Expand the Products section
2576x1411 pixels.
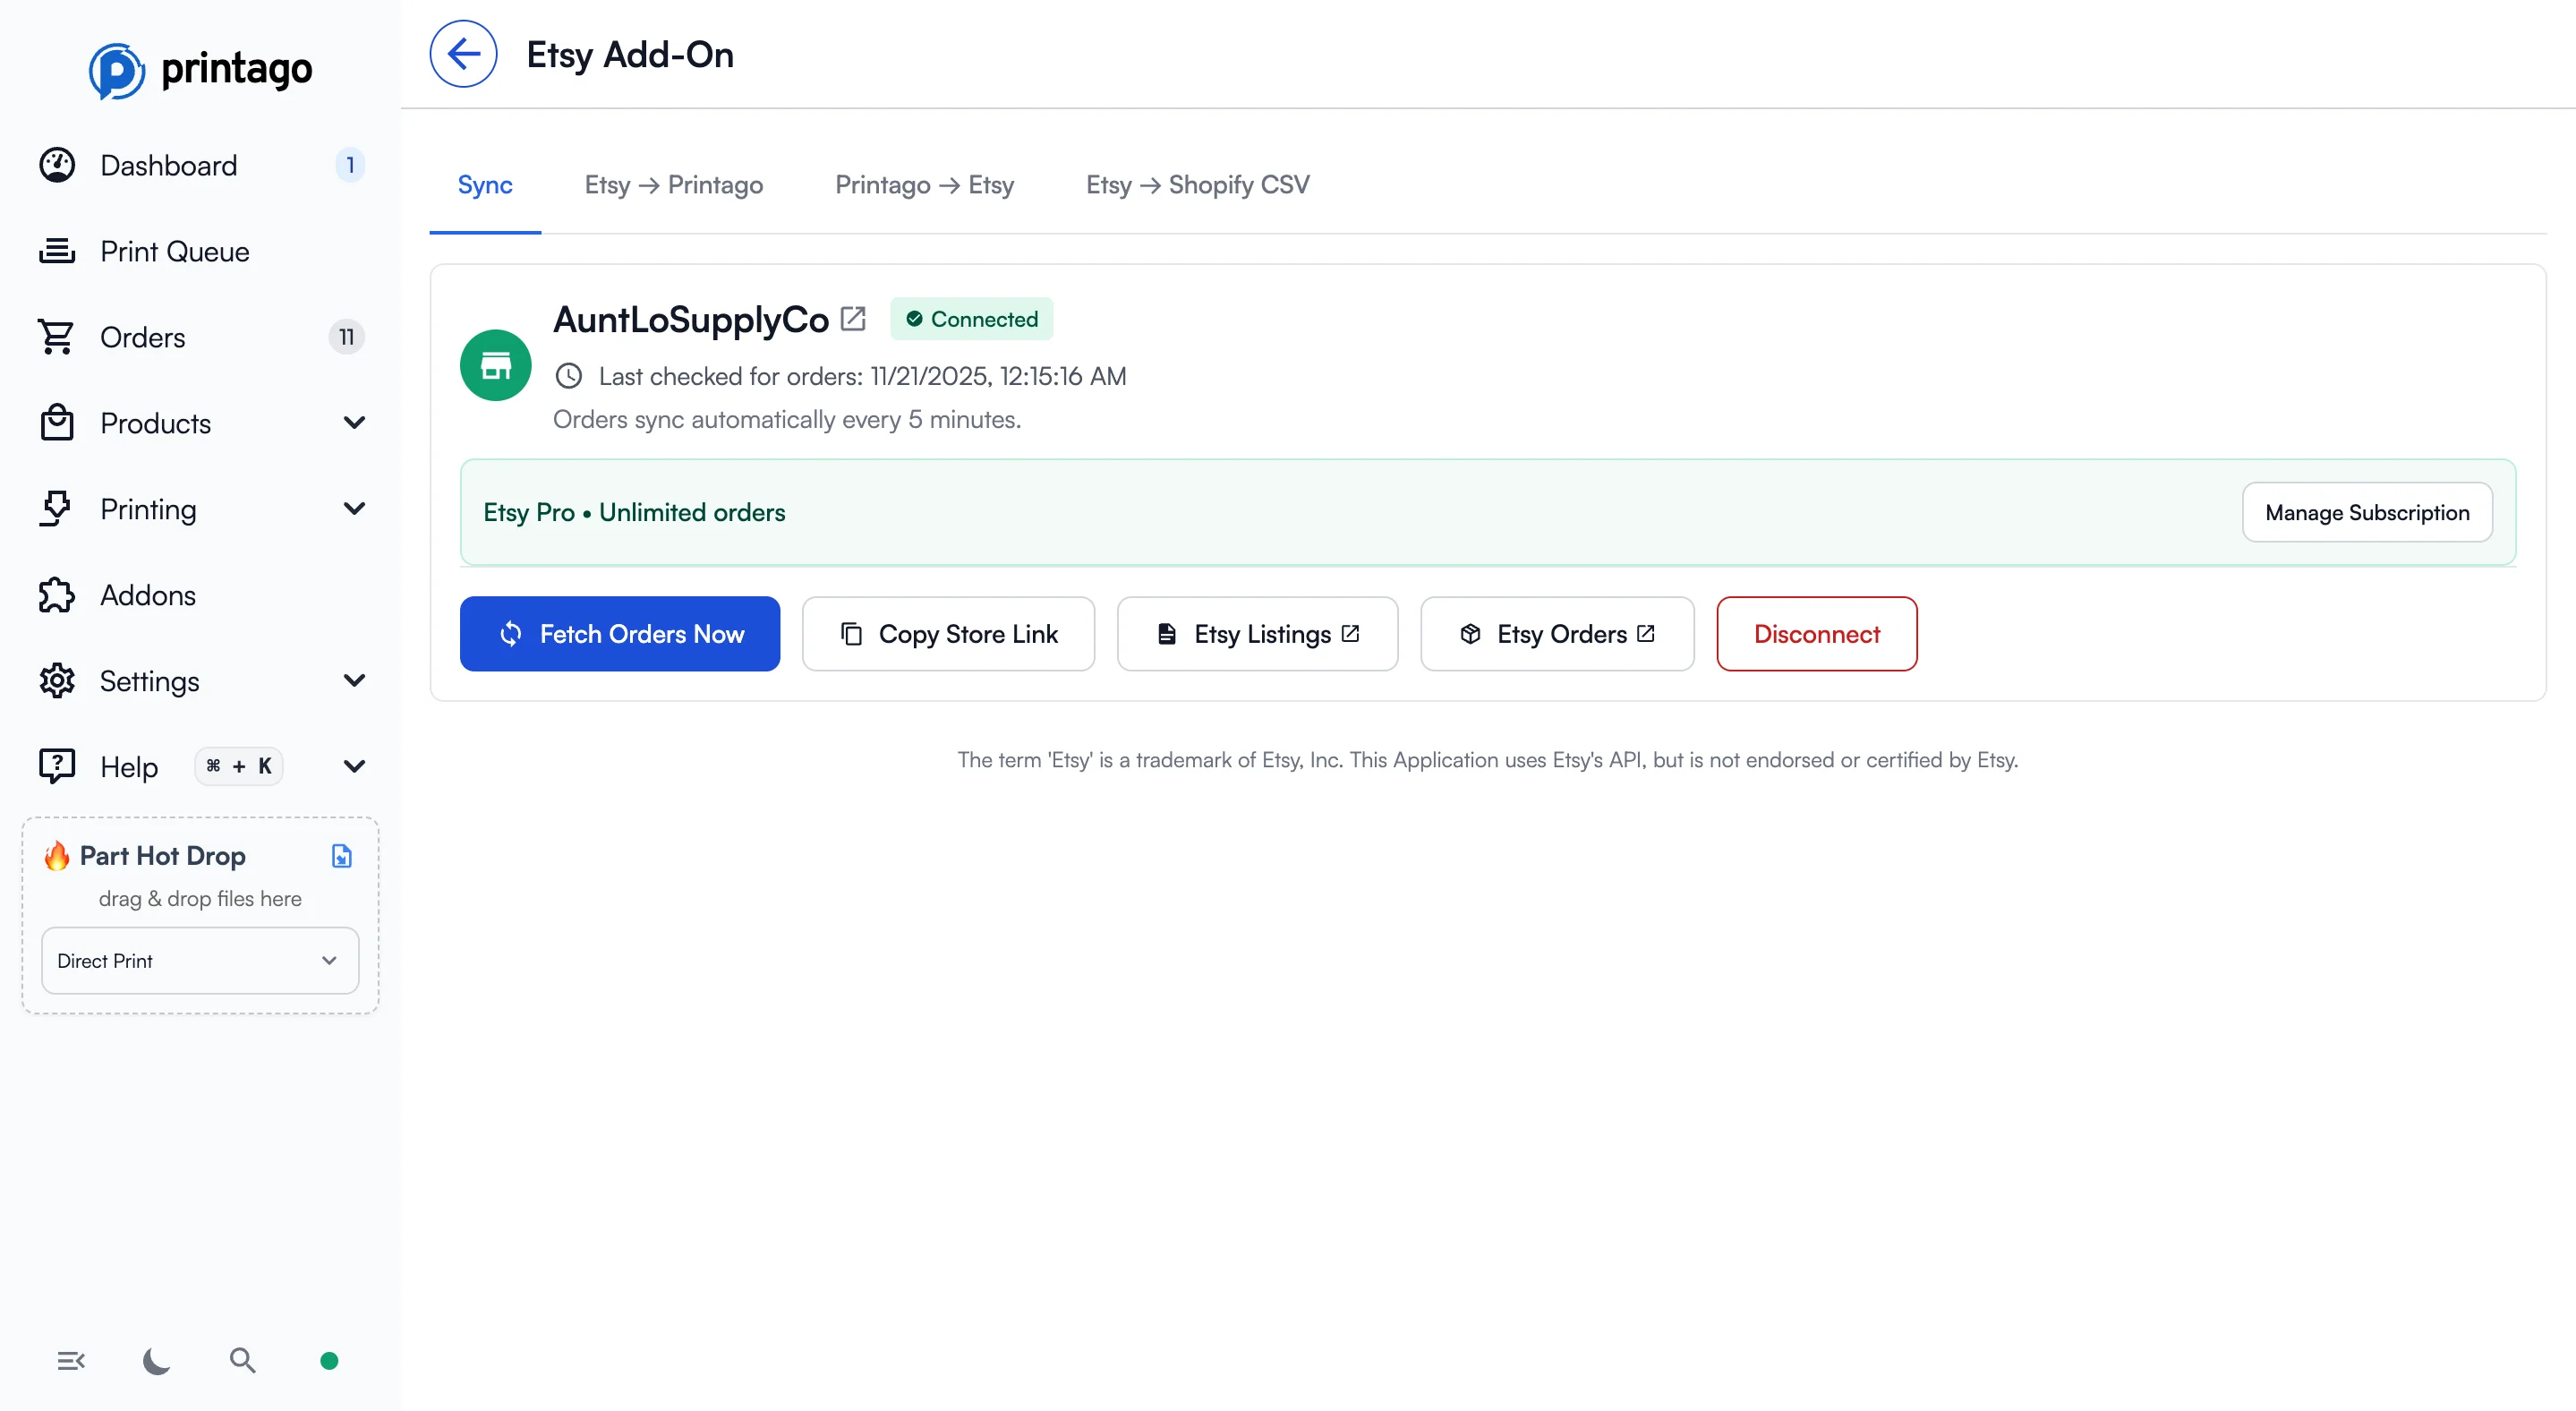point(355,423)
